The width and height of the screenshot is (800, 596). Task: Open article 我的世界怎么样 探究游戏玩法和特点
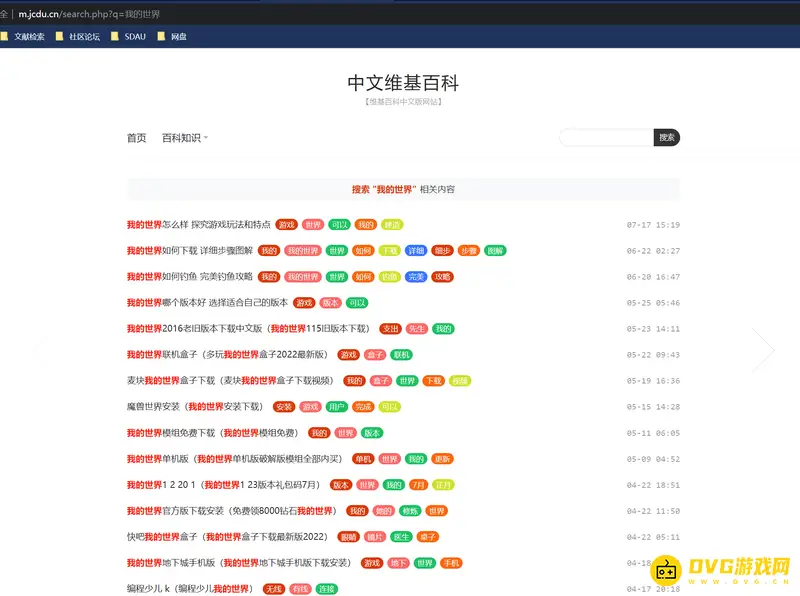pos(198,225)
